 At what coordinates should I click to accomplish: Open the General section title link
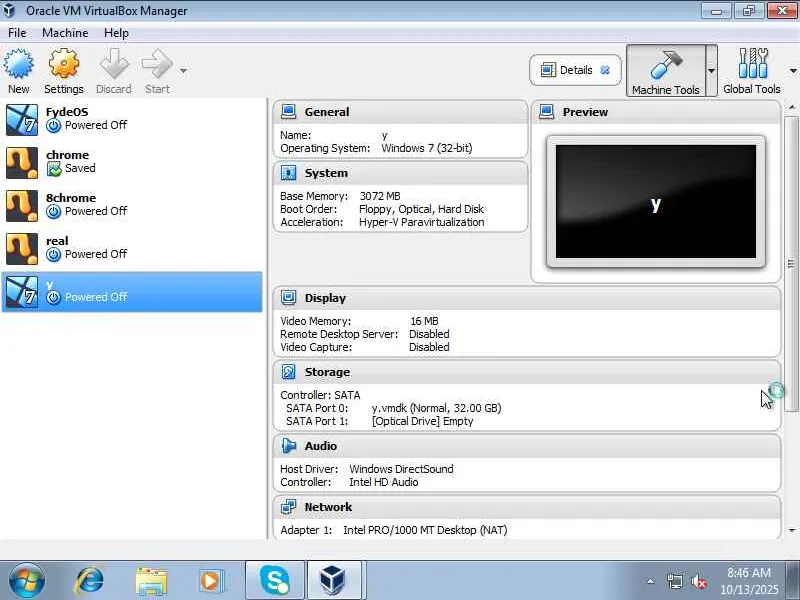[x=327, y=112]
